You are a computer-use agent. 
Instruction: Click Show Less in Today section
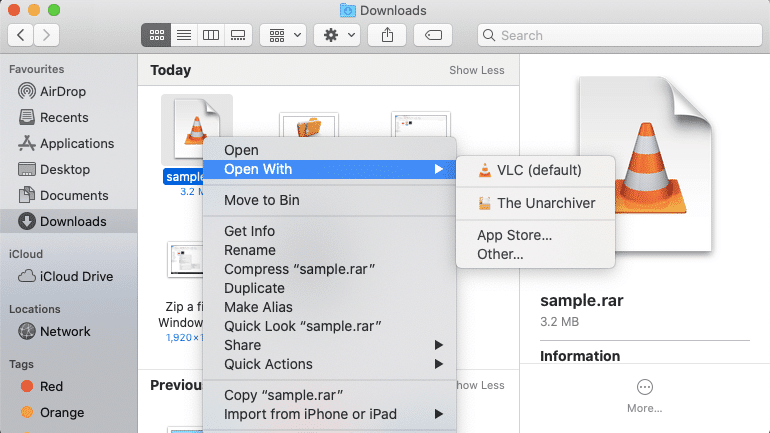[x=477, y=71]
